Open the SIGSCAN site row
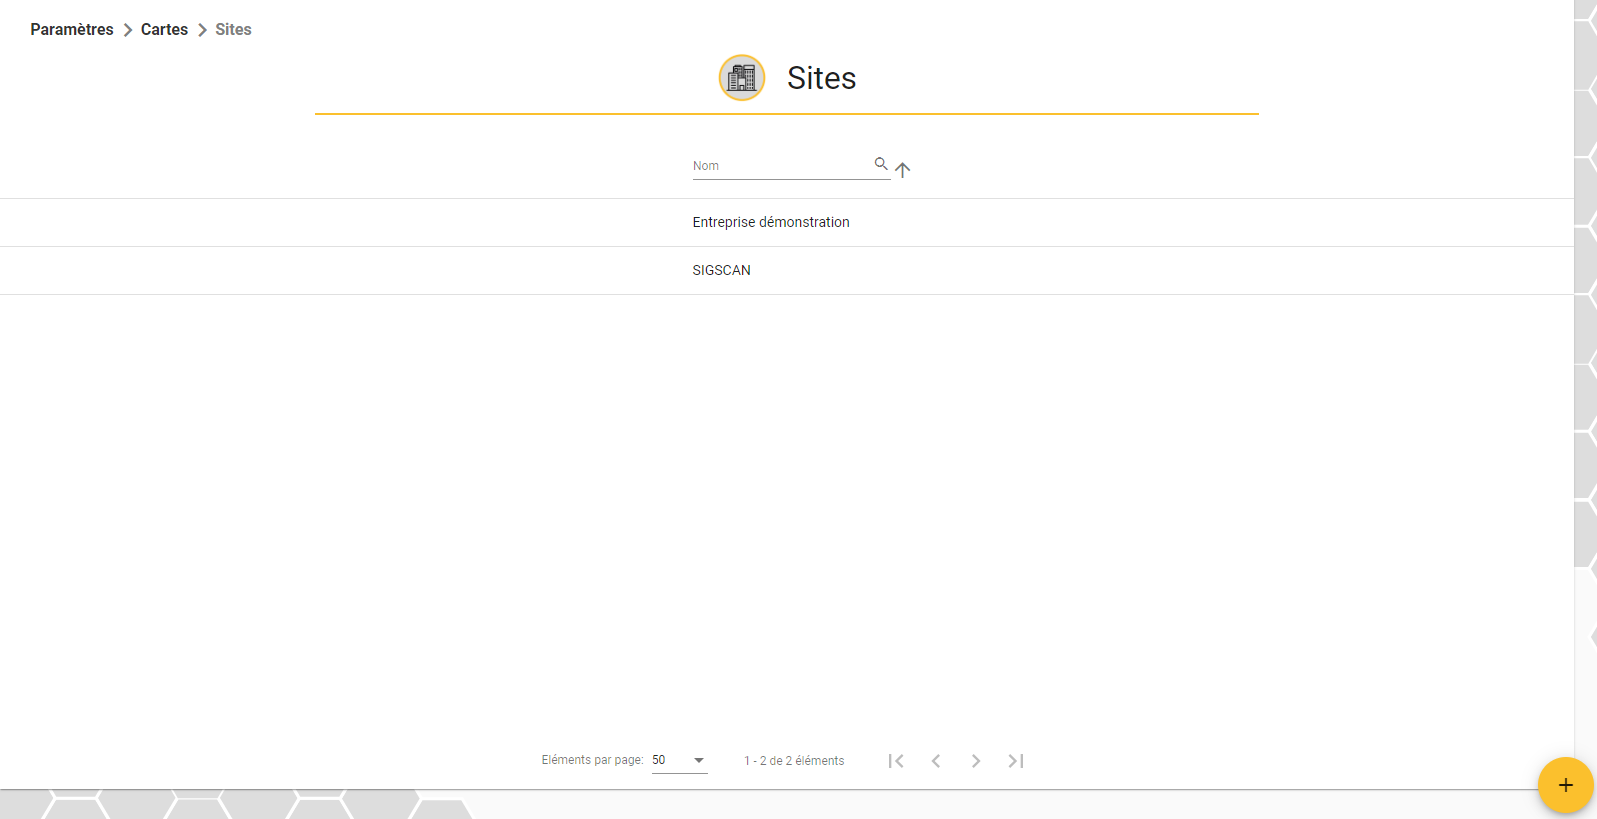The height and width of the screenshot is (819, 1597). 787,270
